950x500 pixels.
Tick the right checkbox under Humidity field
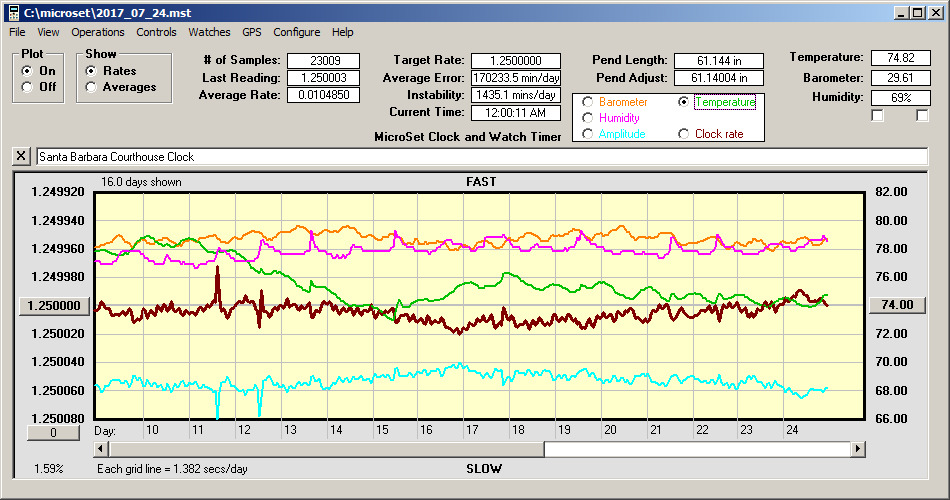[x=922, y=115]
